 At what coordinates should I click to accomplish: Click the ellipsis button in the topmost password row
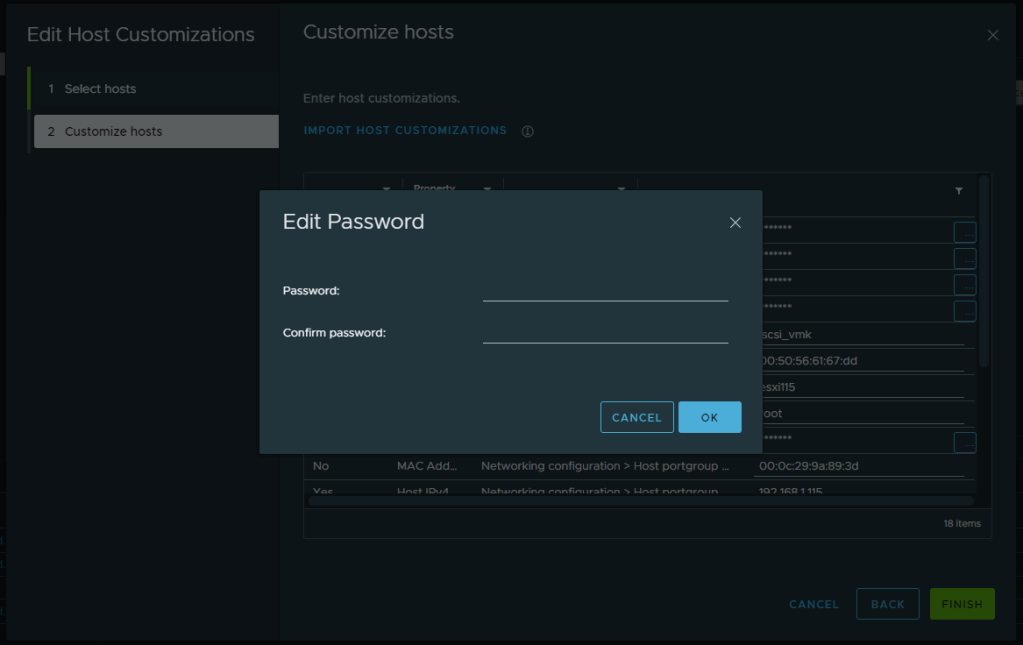(964, 232)
